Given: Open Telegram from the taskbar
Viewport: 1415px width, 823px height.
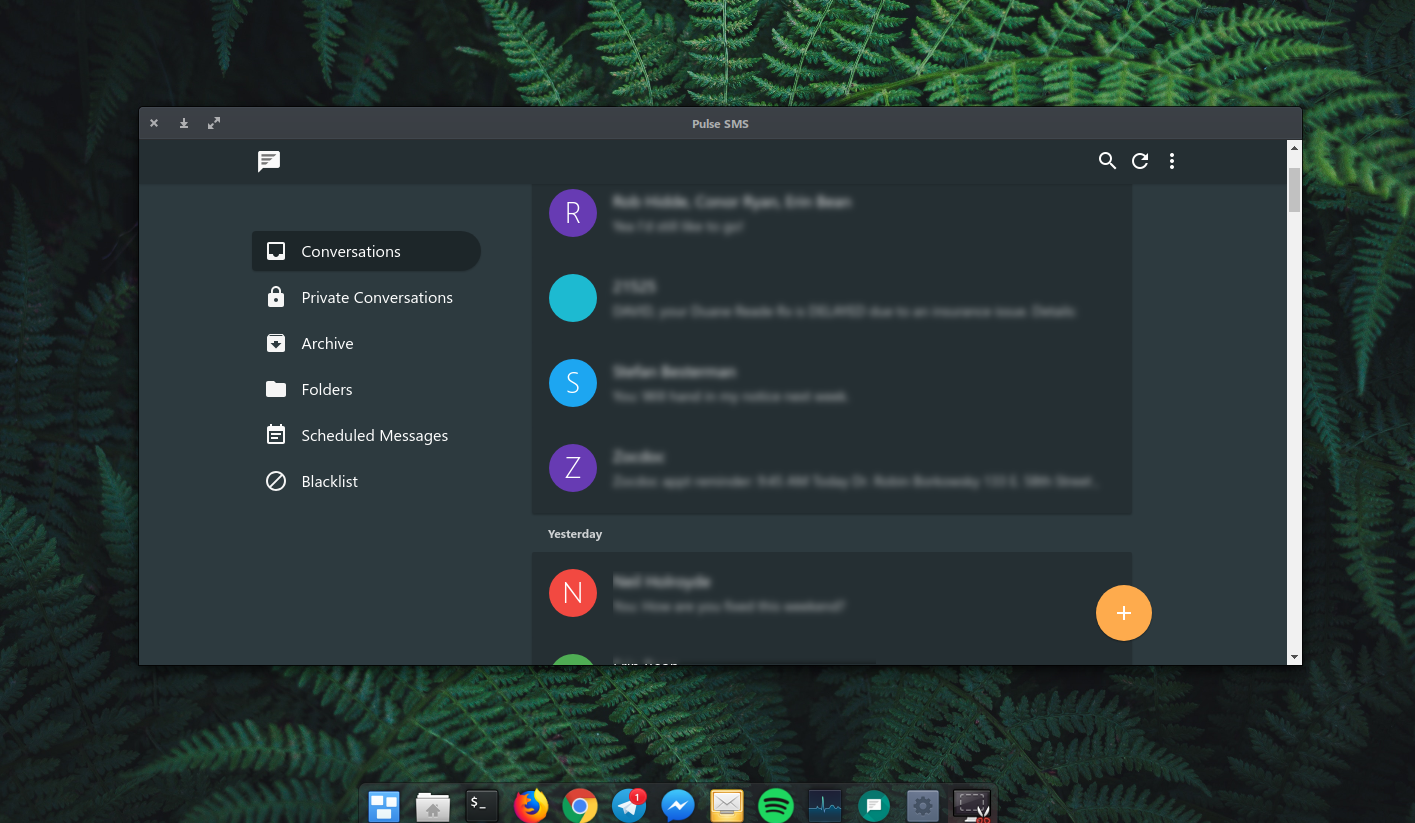Looking at the screenshot, I should [x=628, y=805].
